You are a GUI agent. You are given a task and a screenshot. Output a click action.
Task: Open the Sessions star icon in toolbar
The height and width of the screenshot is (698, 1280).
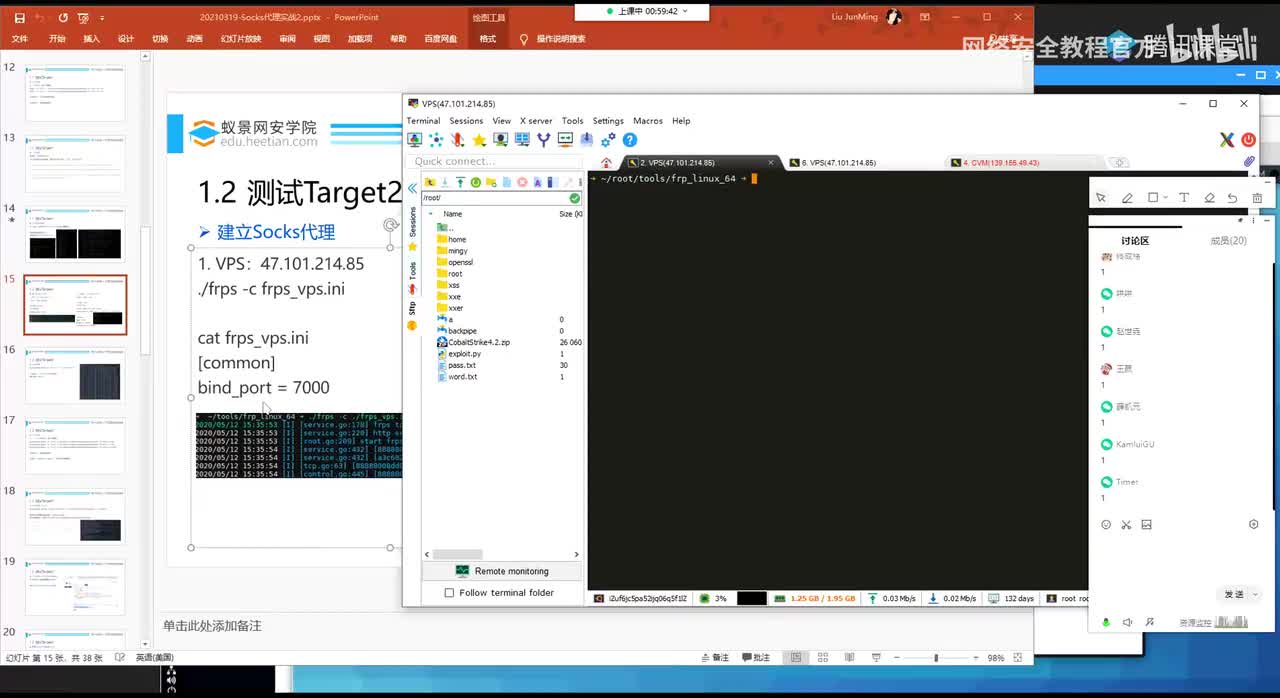tap(479, 140)
